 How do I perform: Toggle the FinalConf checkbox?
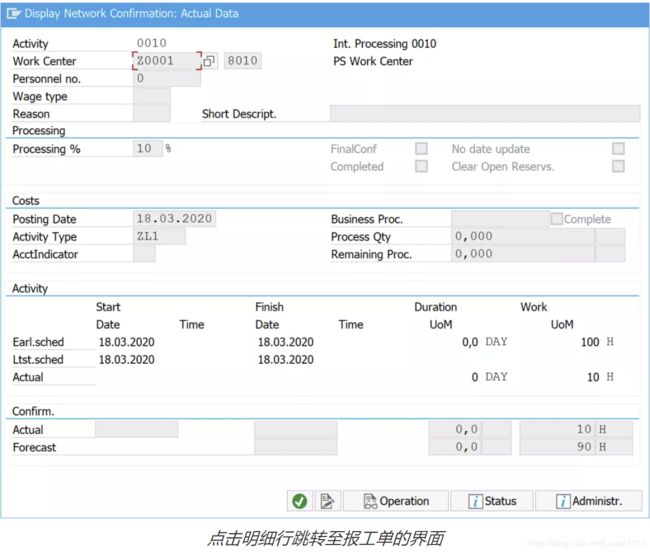coord(421,148)
